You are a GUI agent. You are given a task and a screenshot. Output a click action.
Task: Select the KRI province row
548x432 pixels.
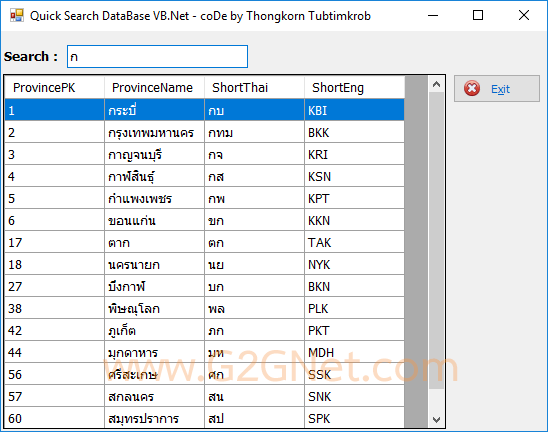(x=204, y=154)
